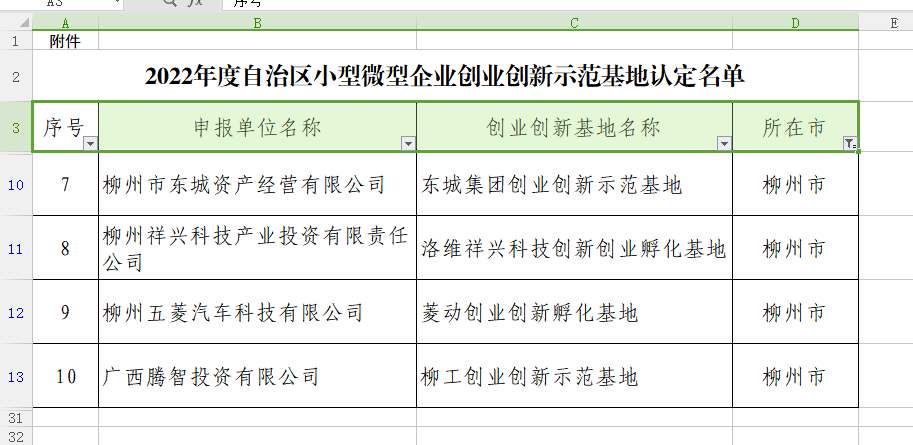The image size is (913, 445).
Task: Select column C header
Action: (x=574, y=23)
